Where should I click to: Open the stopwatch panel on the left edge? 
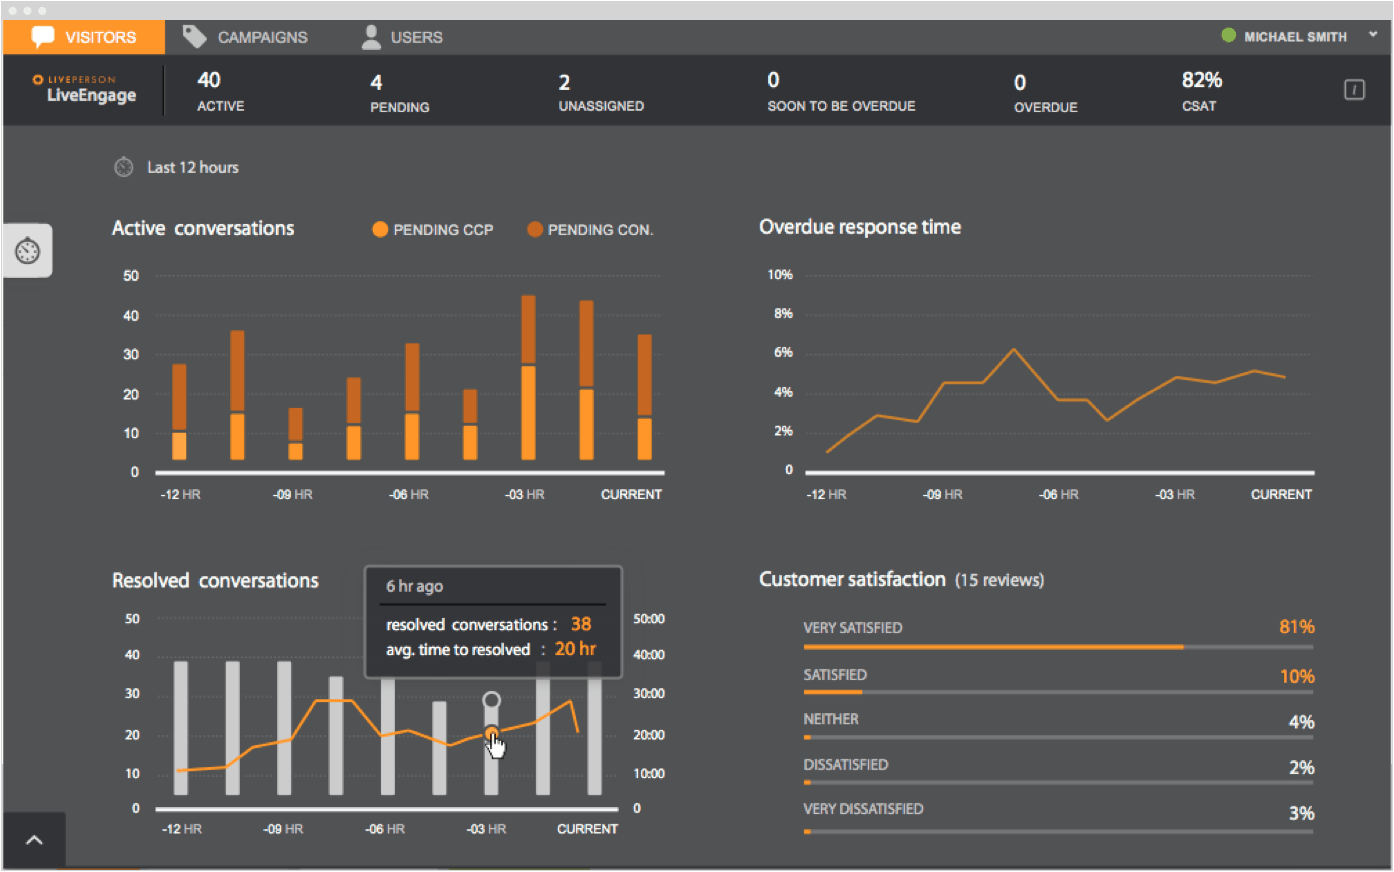tap(26, 250)
